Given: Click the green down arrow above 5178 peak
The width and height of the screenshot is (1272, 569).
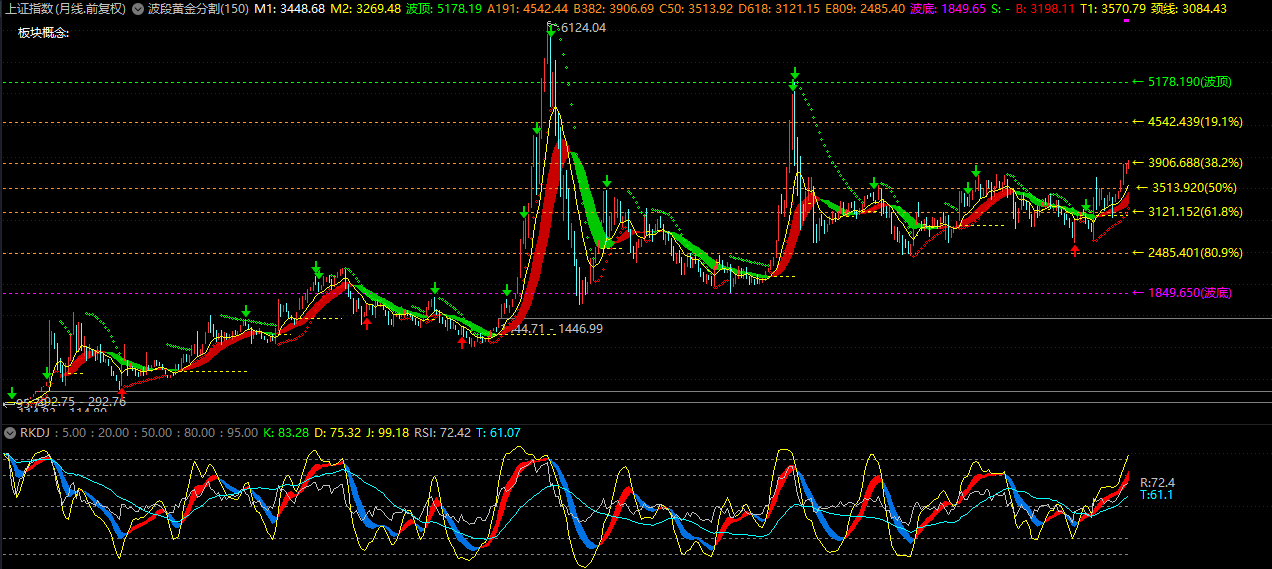Looking at the screenshot, I should click(x=794, y=74).
